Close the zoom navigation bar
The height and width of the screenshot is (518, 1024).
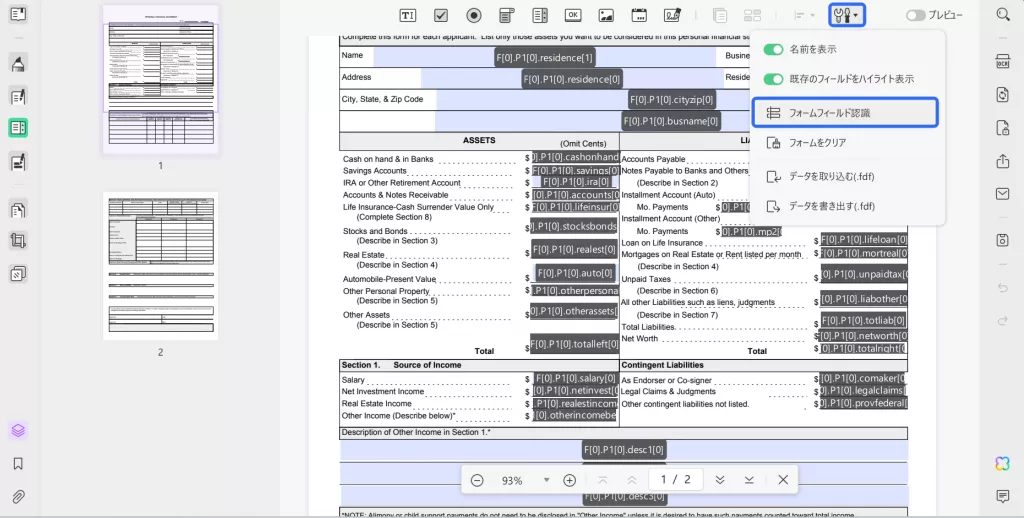point(783,480)
